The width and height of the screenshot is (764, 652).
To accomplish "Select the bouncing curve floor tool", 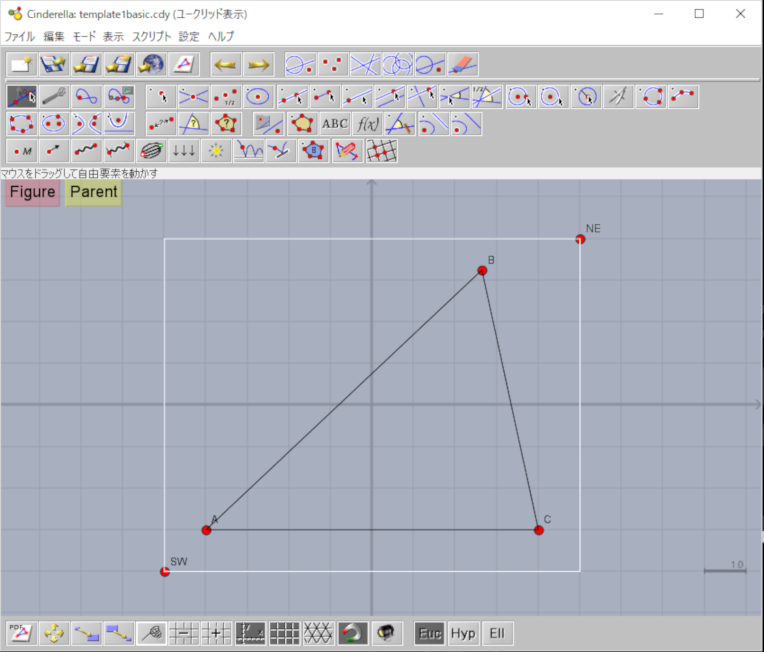I will (x=248, y=151).
